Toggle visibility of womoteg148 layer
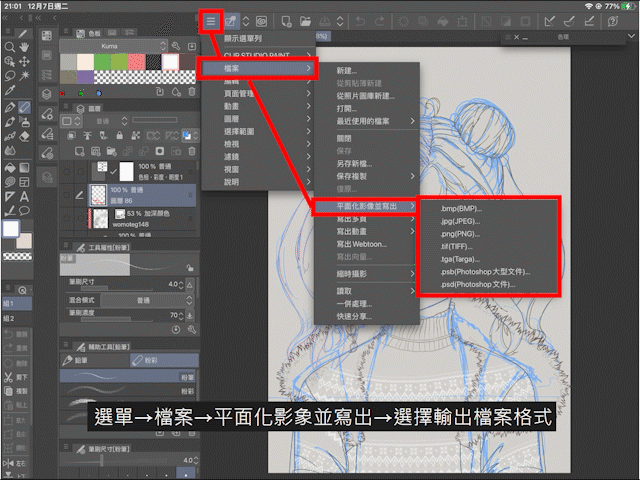640x480 pixels. coord(66,218)
